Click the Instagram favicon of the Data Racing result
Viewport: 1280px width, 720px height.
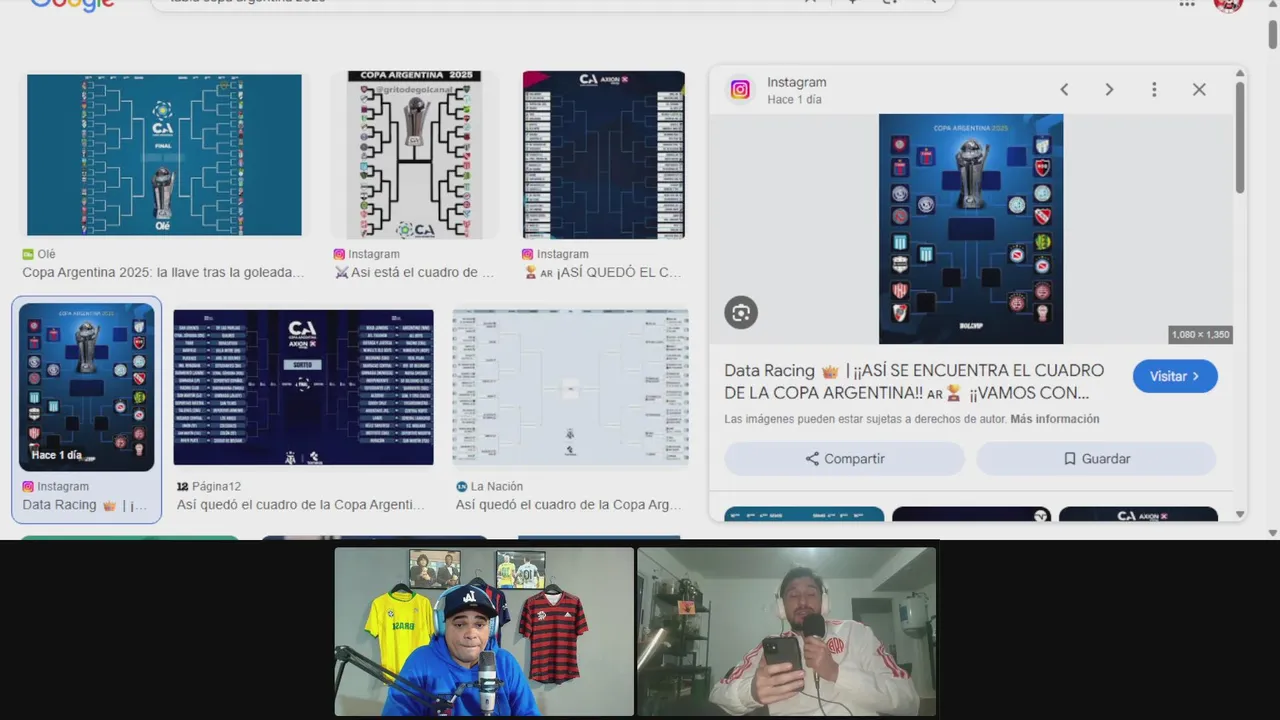[x=28, y=486]
